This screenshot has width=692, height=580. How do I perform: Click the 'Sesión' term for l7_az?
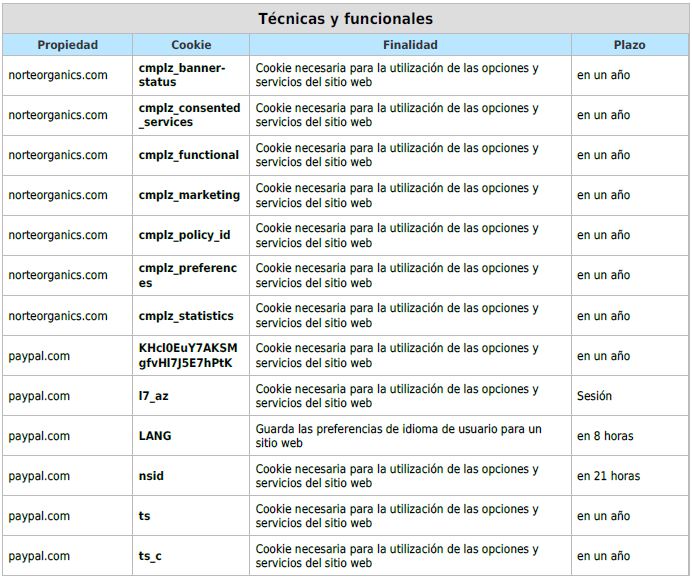tap(594, 396)
